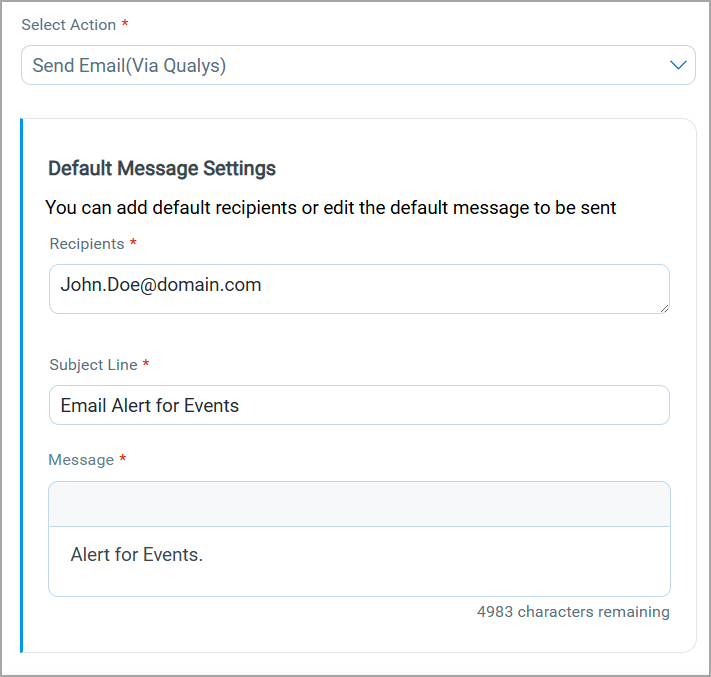Click the Recipients field label

click(x=87, y=244)
